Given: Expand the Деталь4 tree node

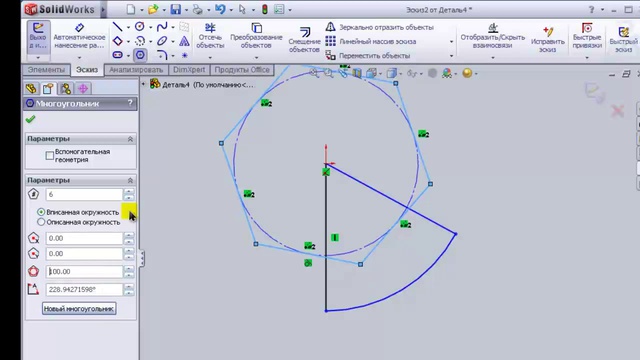Looking at the screenshot, I should (x=143, y=84).
